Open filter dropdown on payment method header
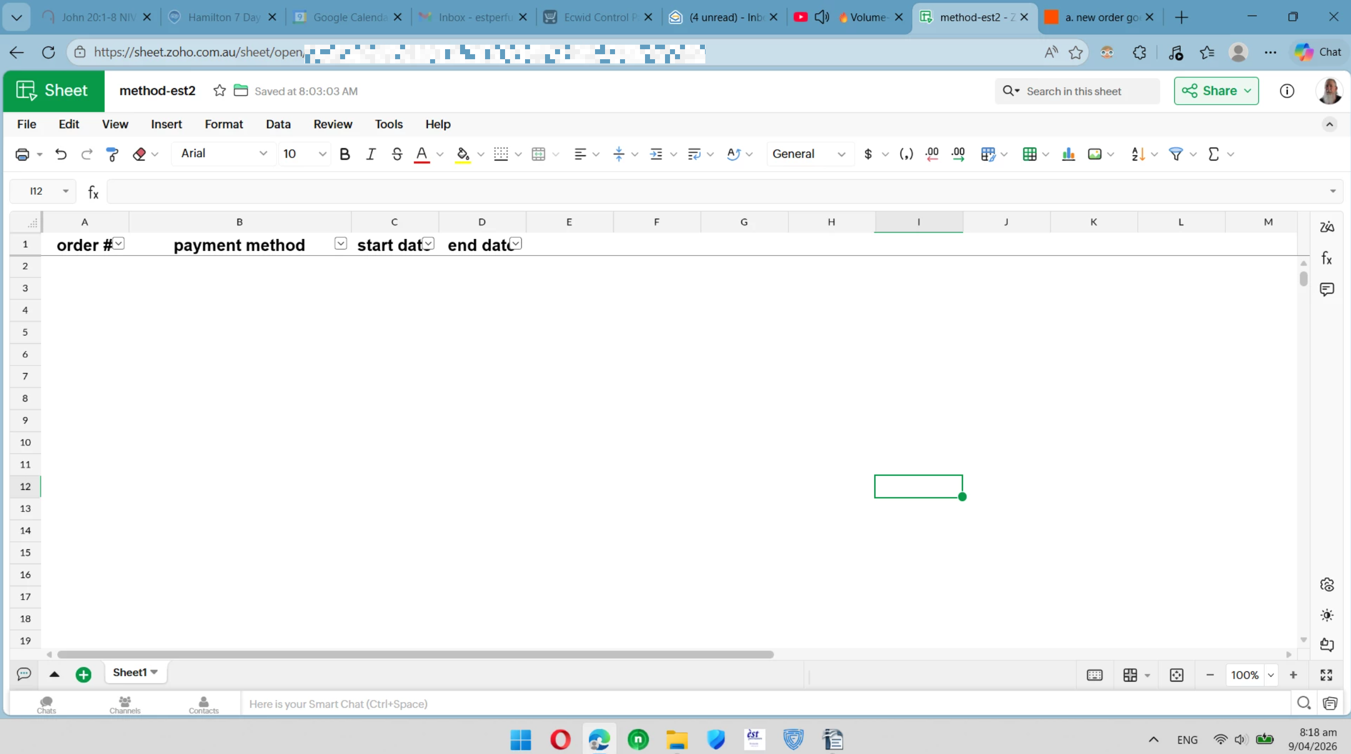The width and height of the screenshot is (1351, 754). click(x=340, y=244)
